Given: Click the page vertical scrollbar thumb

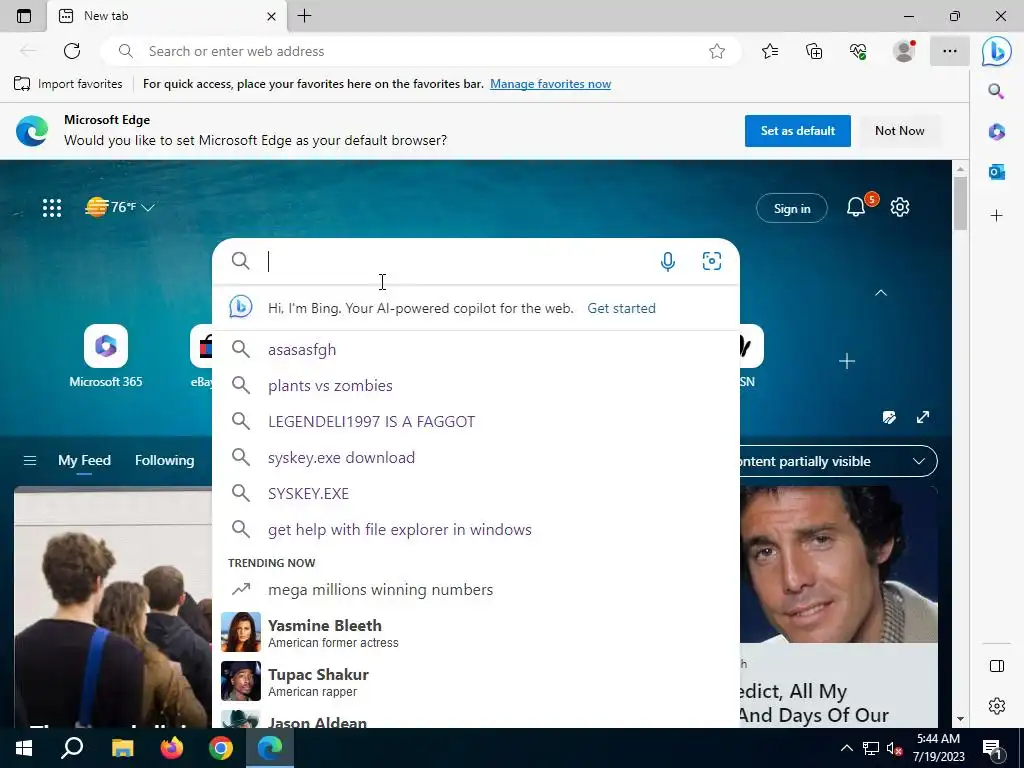Looking at the screenshot, I should pyautogui.click(x=960, y=203).
